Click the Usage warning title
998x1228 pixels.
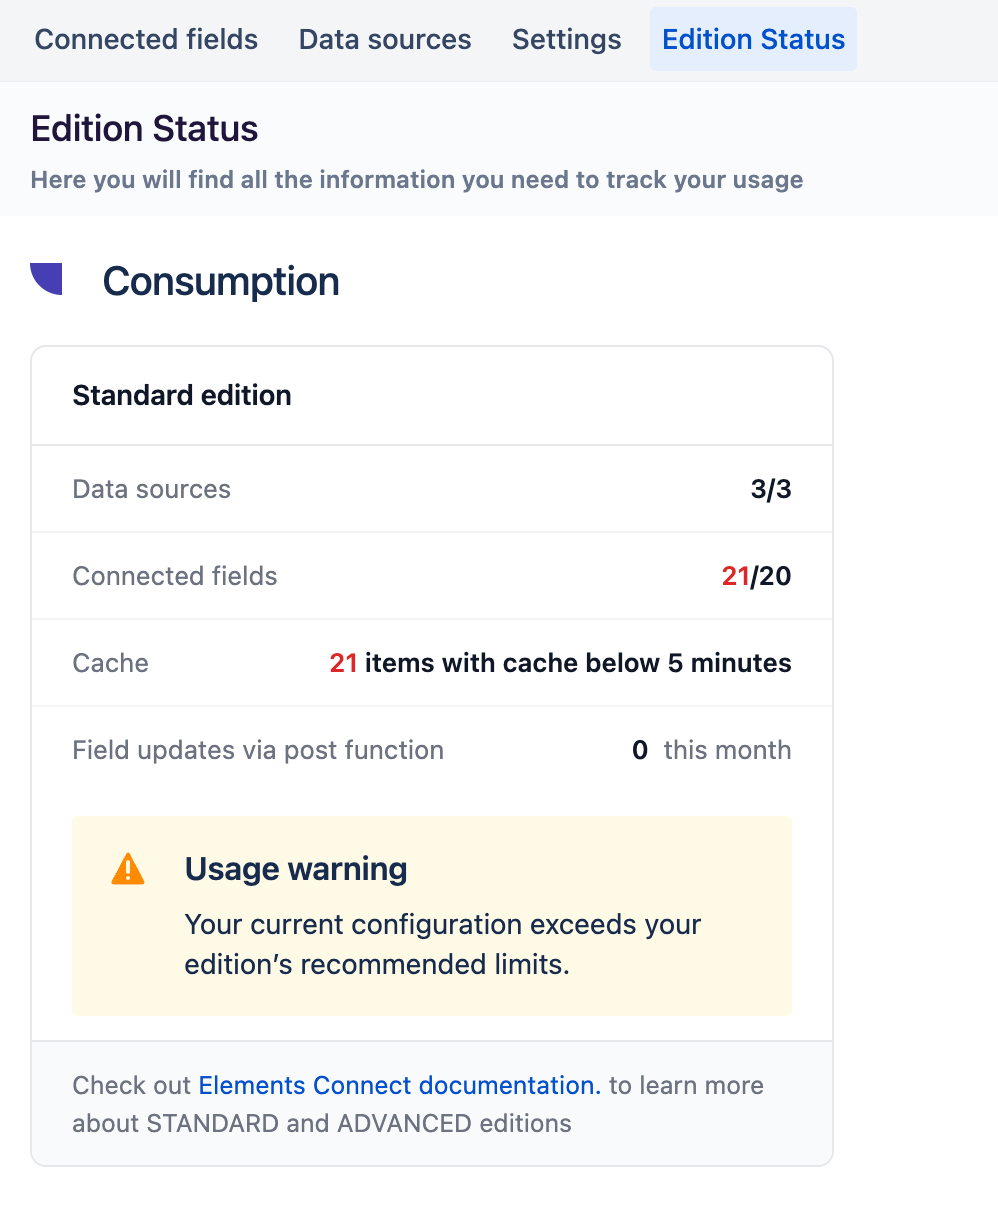[x=296, y=869]
